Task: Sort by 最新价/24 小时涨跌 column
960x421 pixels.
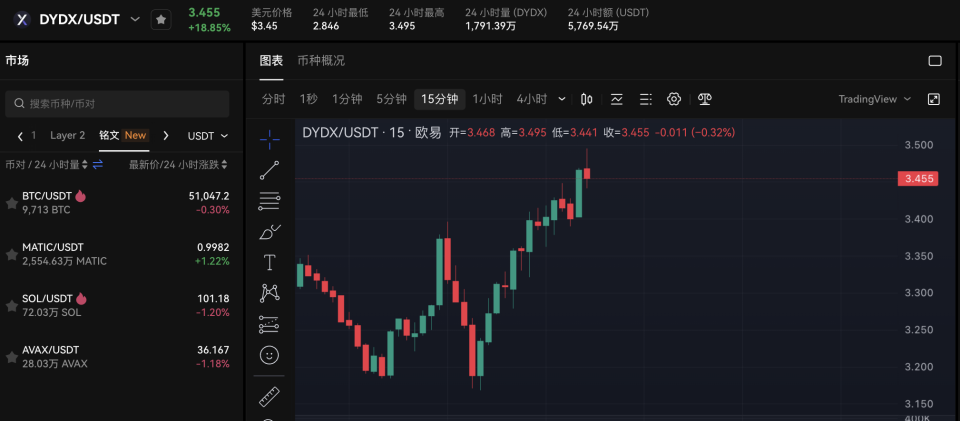Action: click(x=178, y=165)
